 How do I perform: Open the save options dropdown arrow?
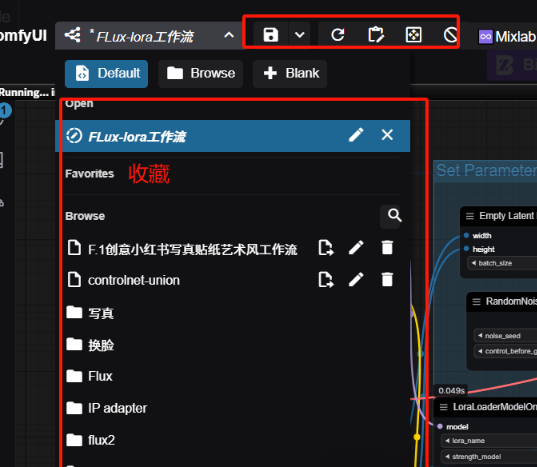point(300,35)
